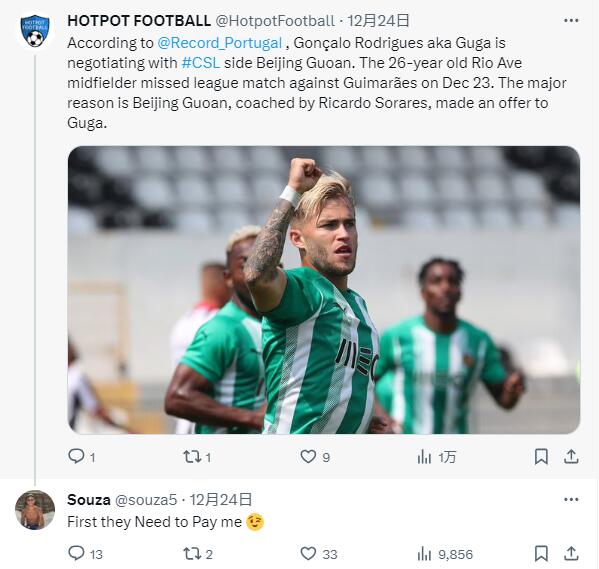The image size is (599, 569).
Task: Share Souza's reply
Action: pyautogui.click(x=571, y=553)
